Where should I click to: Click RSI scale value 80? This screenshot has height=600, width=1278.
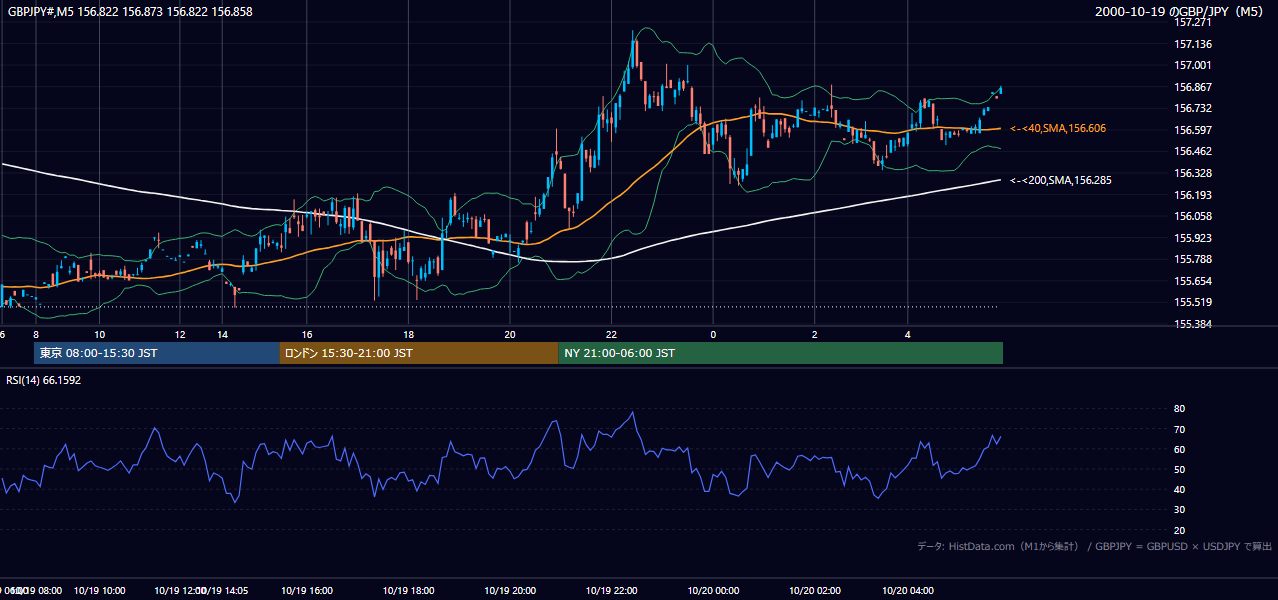[x=1179, y=409]
